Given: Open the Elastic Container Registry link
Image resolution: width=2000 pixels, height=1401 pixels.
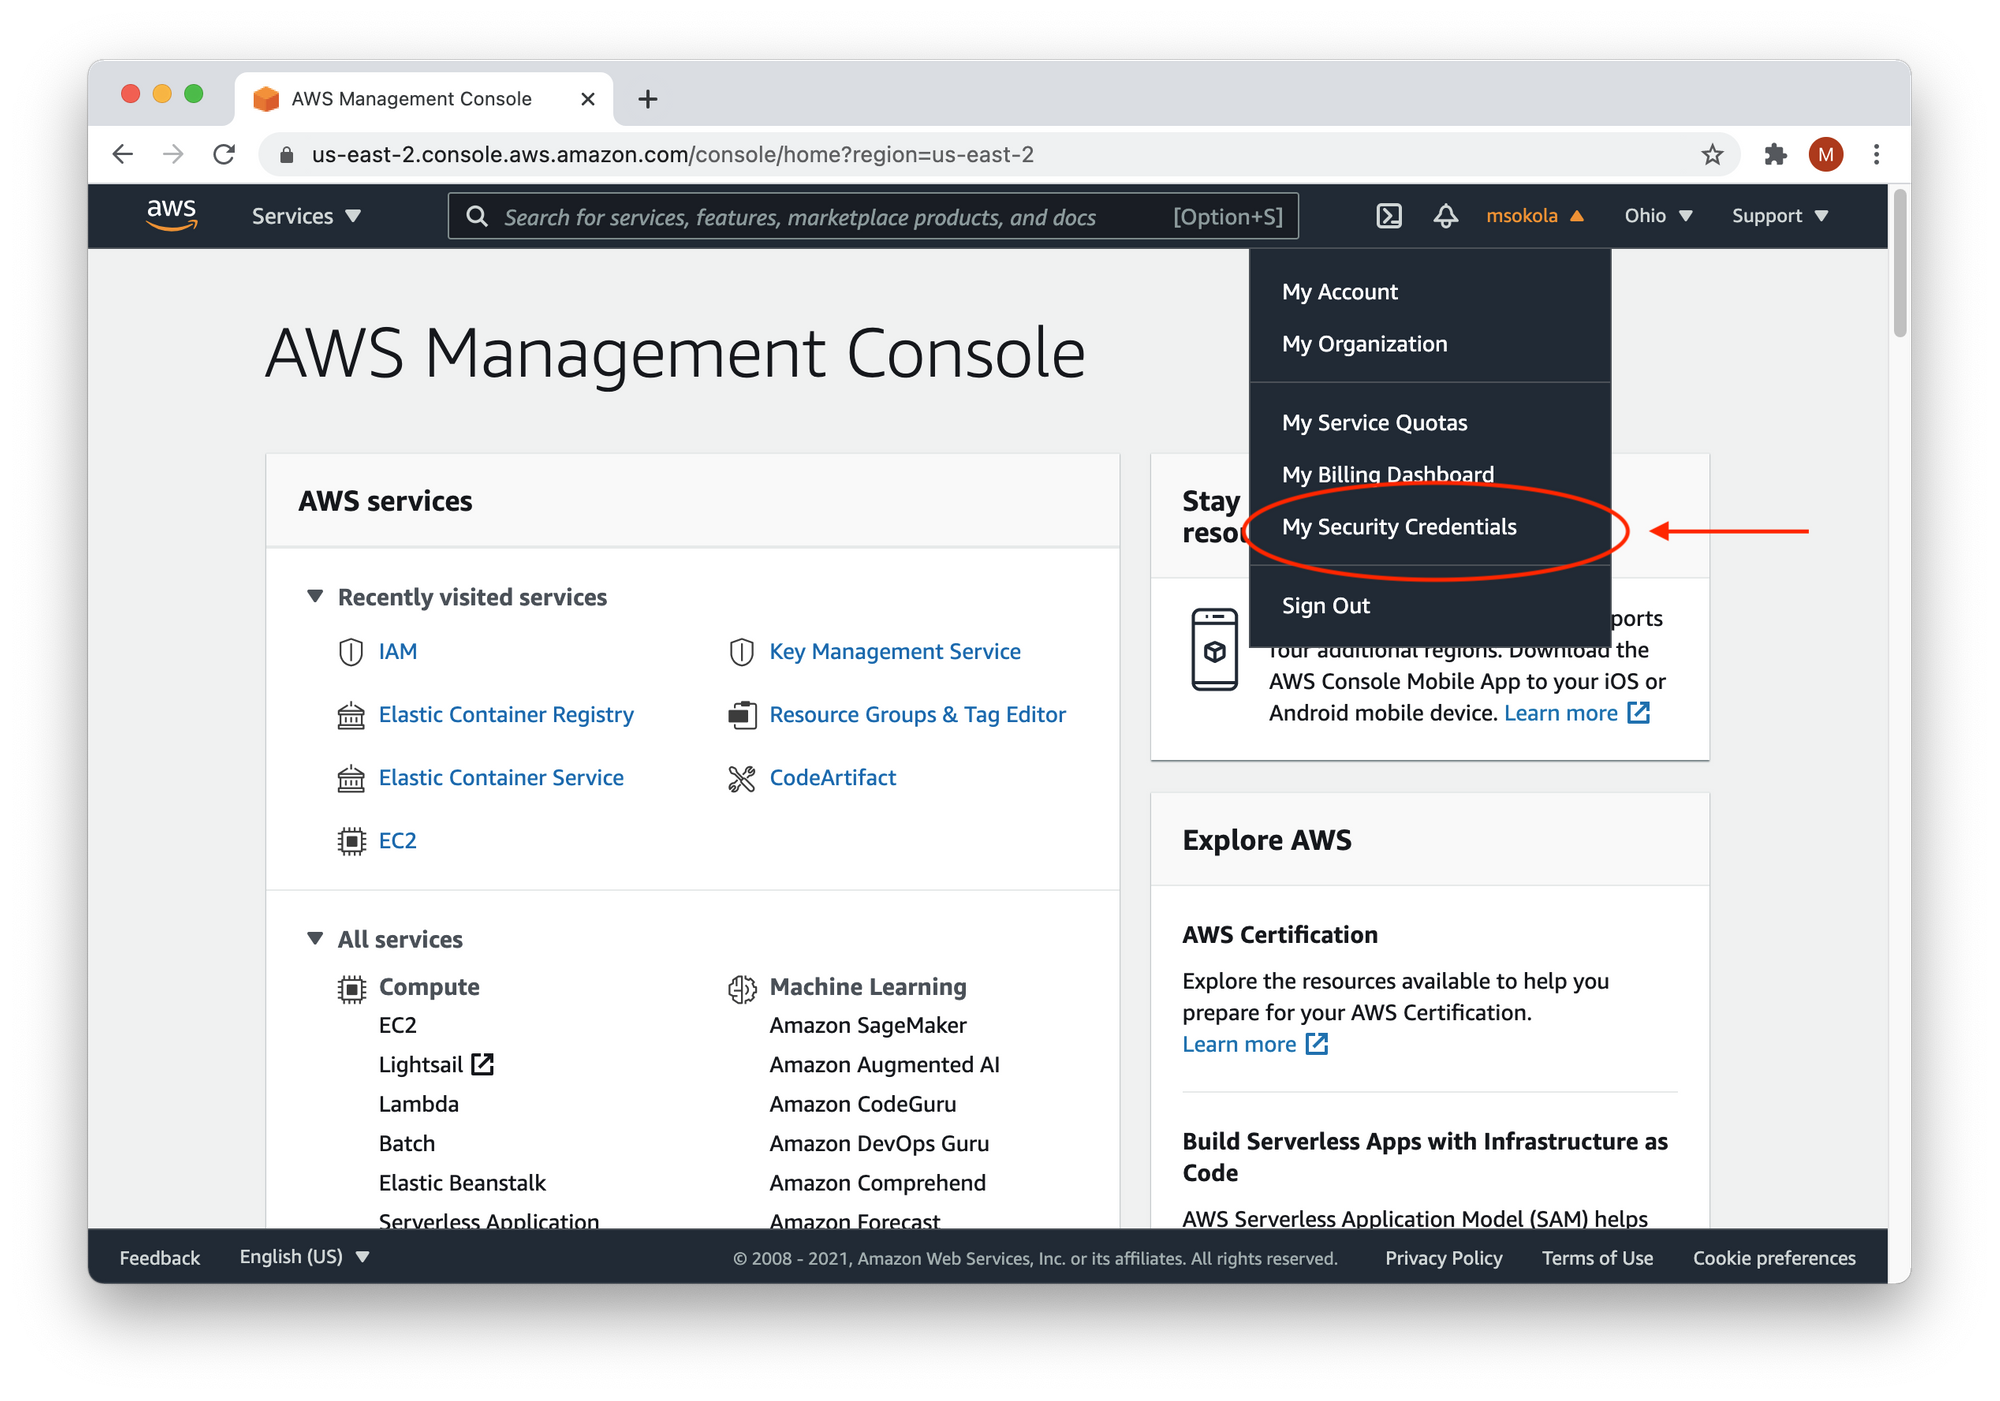Looking at the screenshot, I should [506, 715].
